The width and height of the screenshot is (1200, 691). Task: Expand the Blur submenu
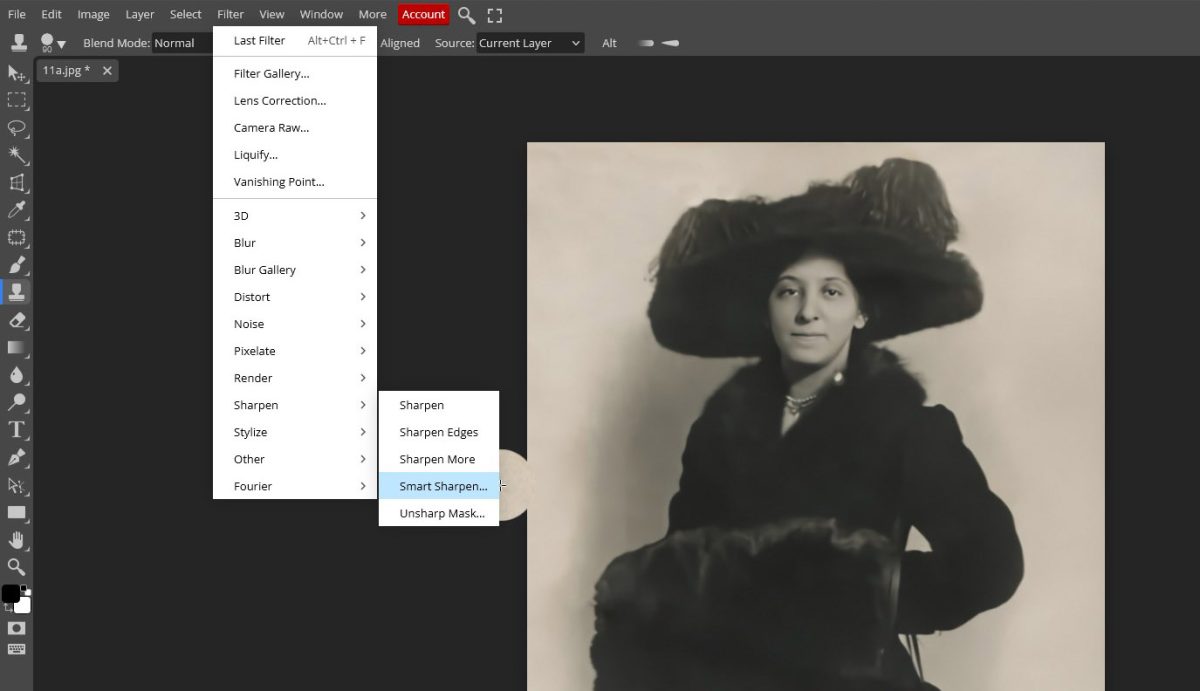pos(295,243)
